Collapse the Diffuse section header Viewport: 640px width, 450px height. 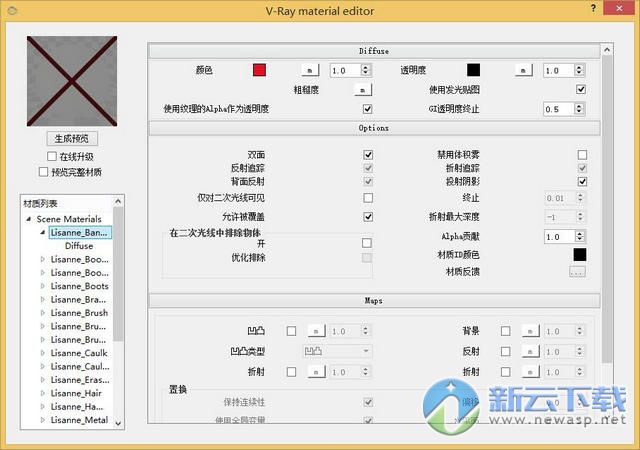click(374, 51)
